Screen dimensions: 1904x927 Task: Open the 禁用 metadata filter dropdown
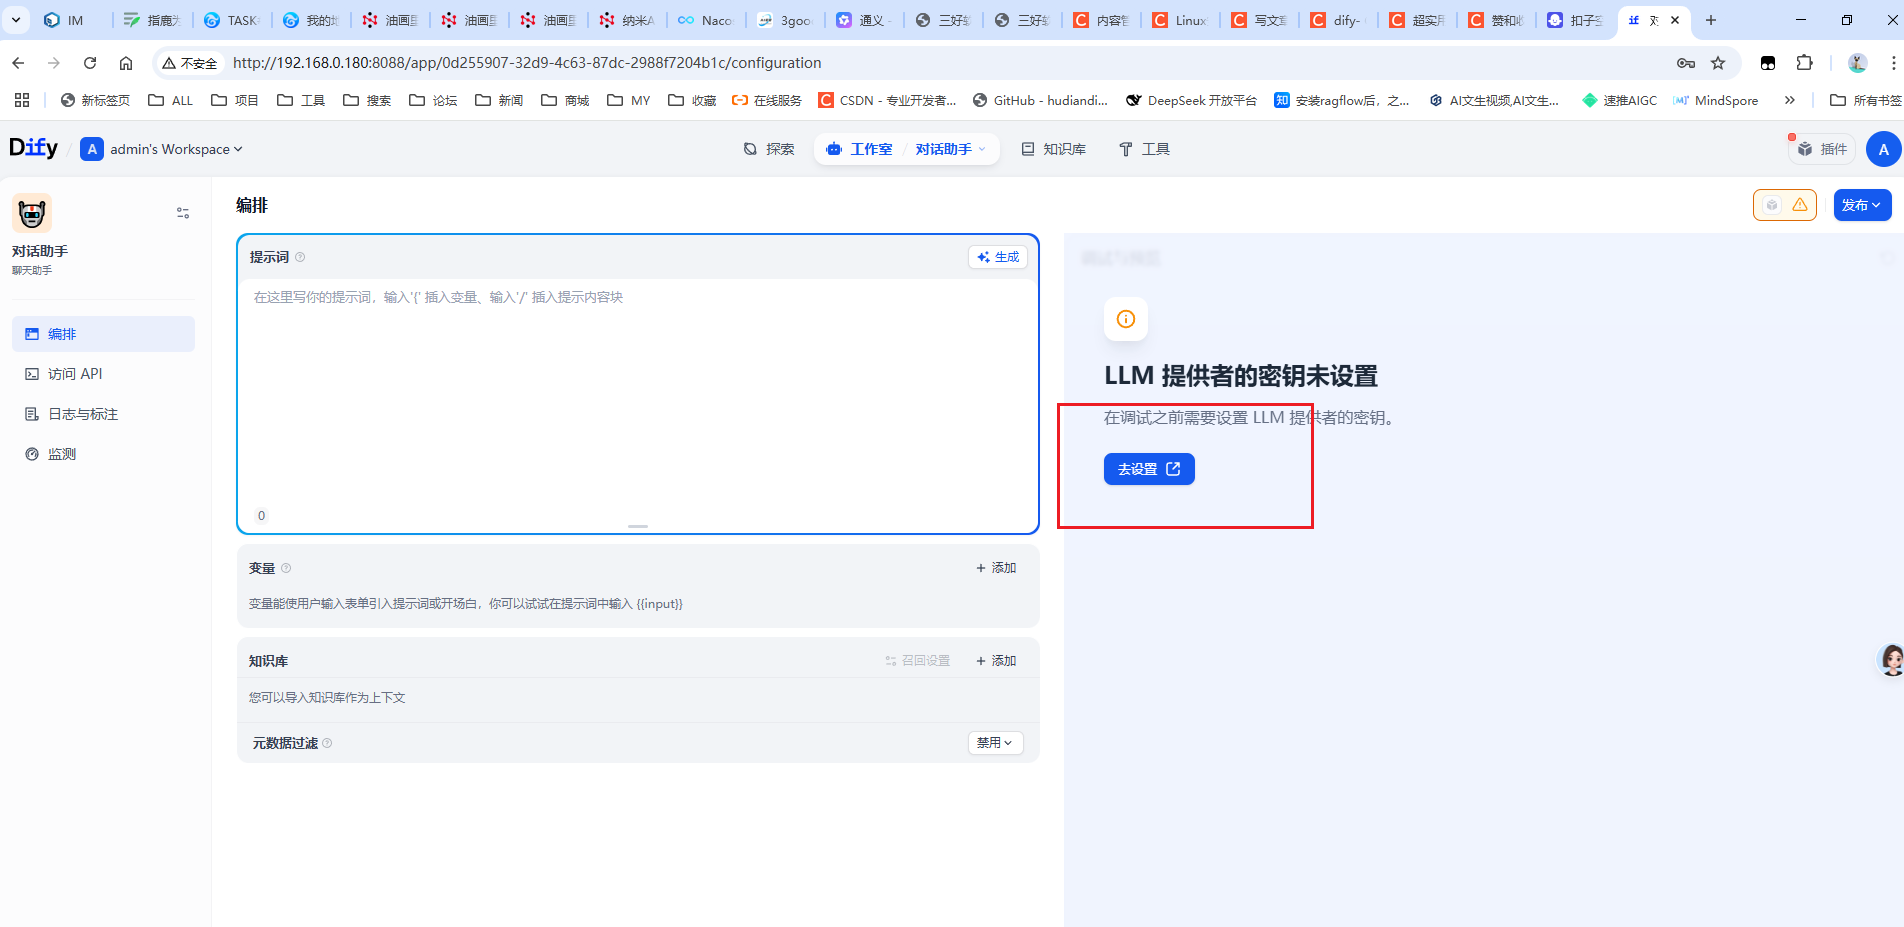click(995, 742)
